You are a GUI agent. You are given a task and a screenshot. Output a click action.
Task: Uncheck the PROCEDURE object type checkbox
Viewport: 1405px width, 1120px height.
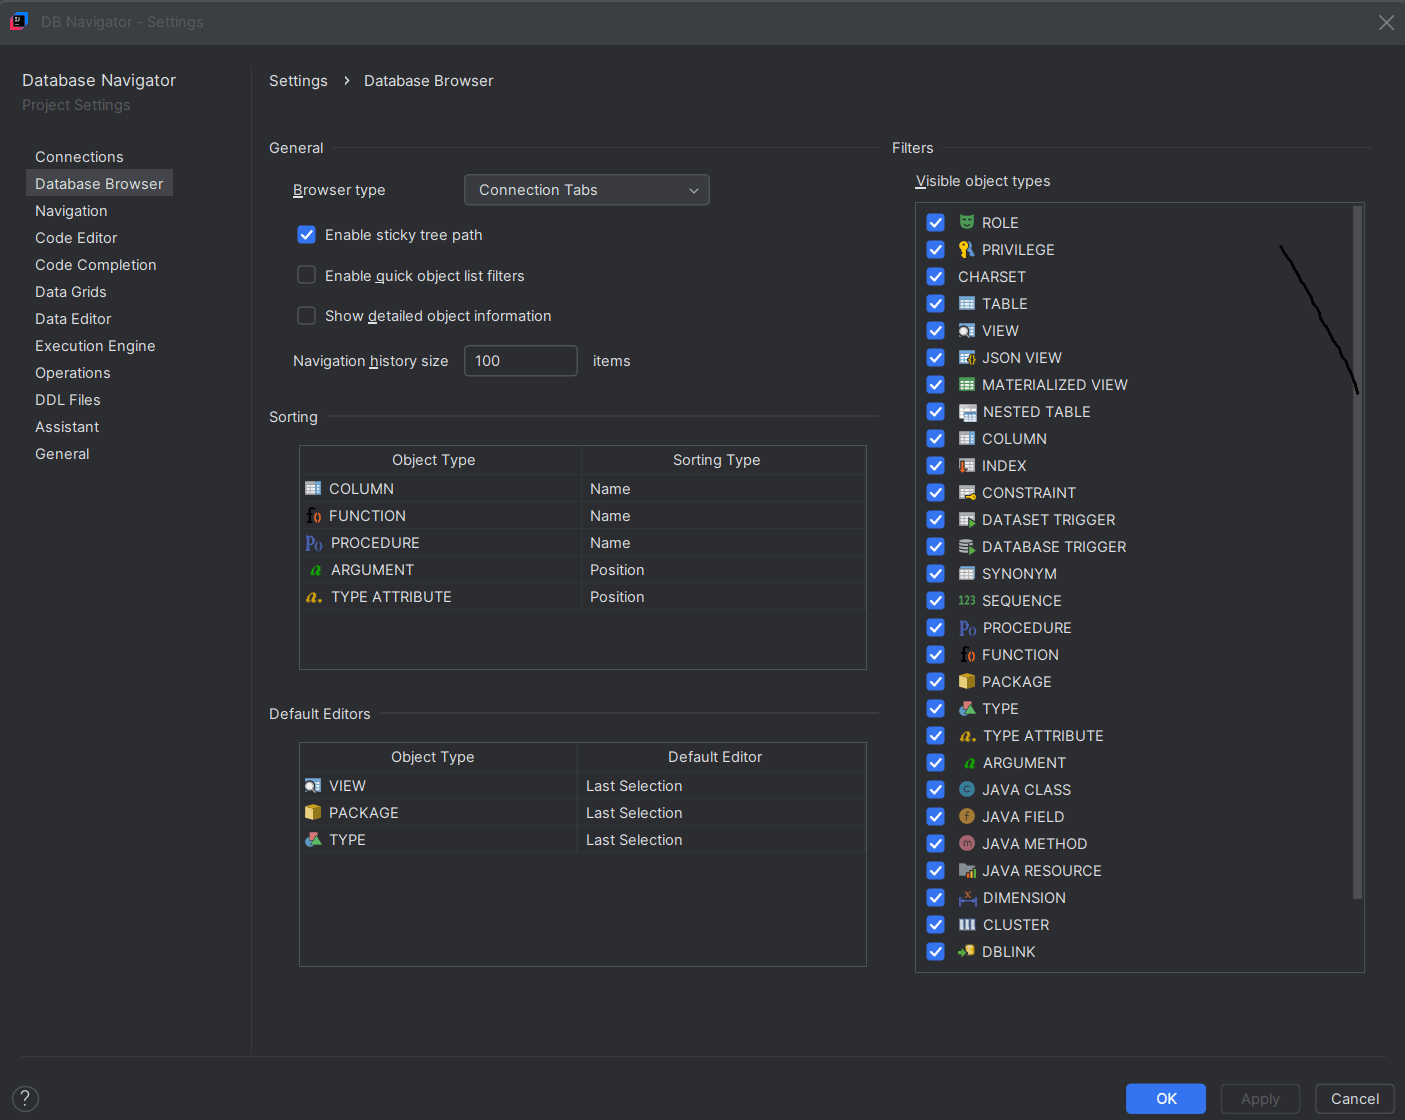pyautogui.click(x=936, y=627)
